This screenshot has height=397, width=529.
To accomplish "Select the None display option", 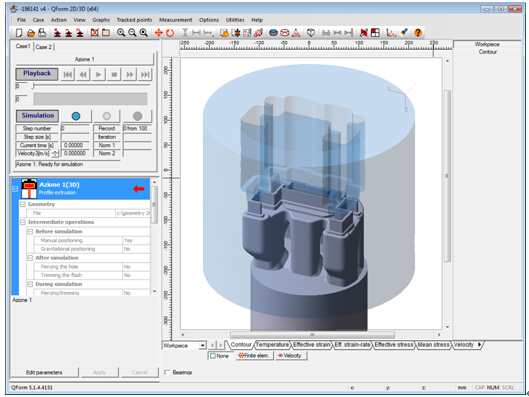I will click(x=219, y=356).
